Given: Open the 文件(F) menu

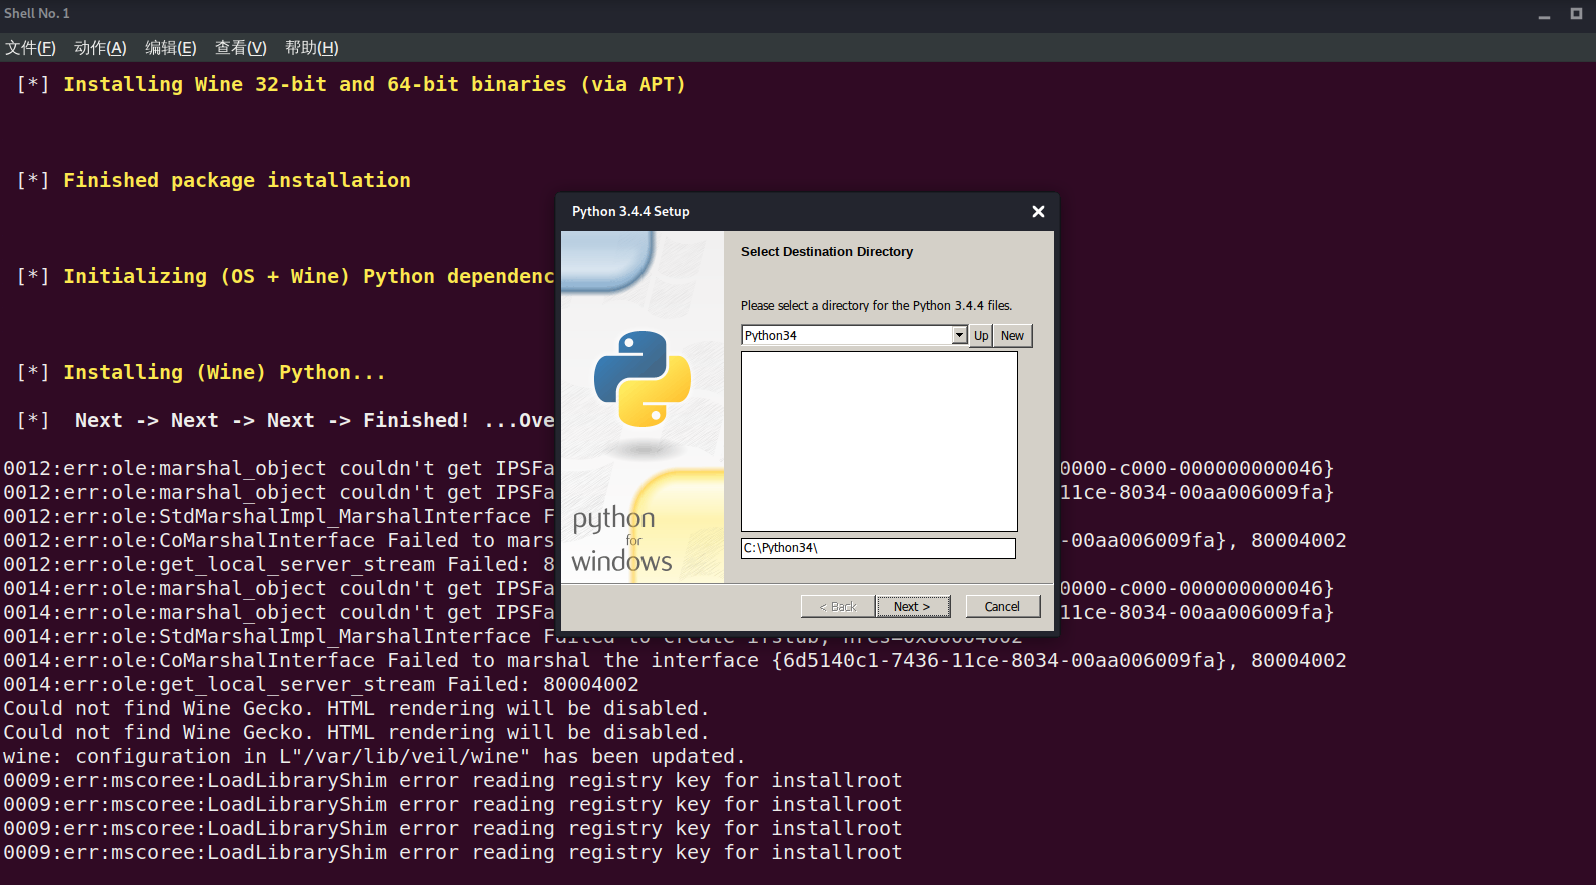Looking at the screenshot, I should [30, 48].
